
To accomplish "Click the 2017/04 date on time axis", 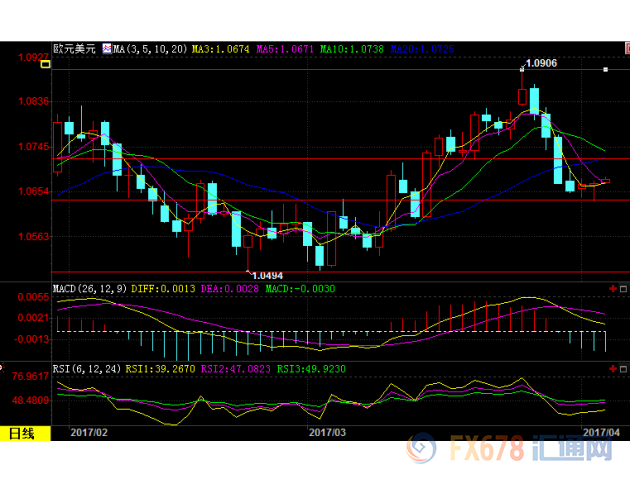I will click(x=601, y=432).
